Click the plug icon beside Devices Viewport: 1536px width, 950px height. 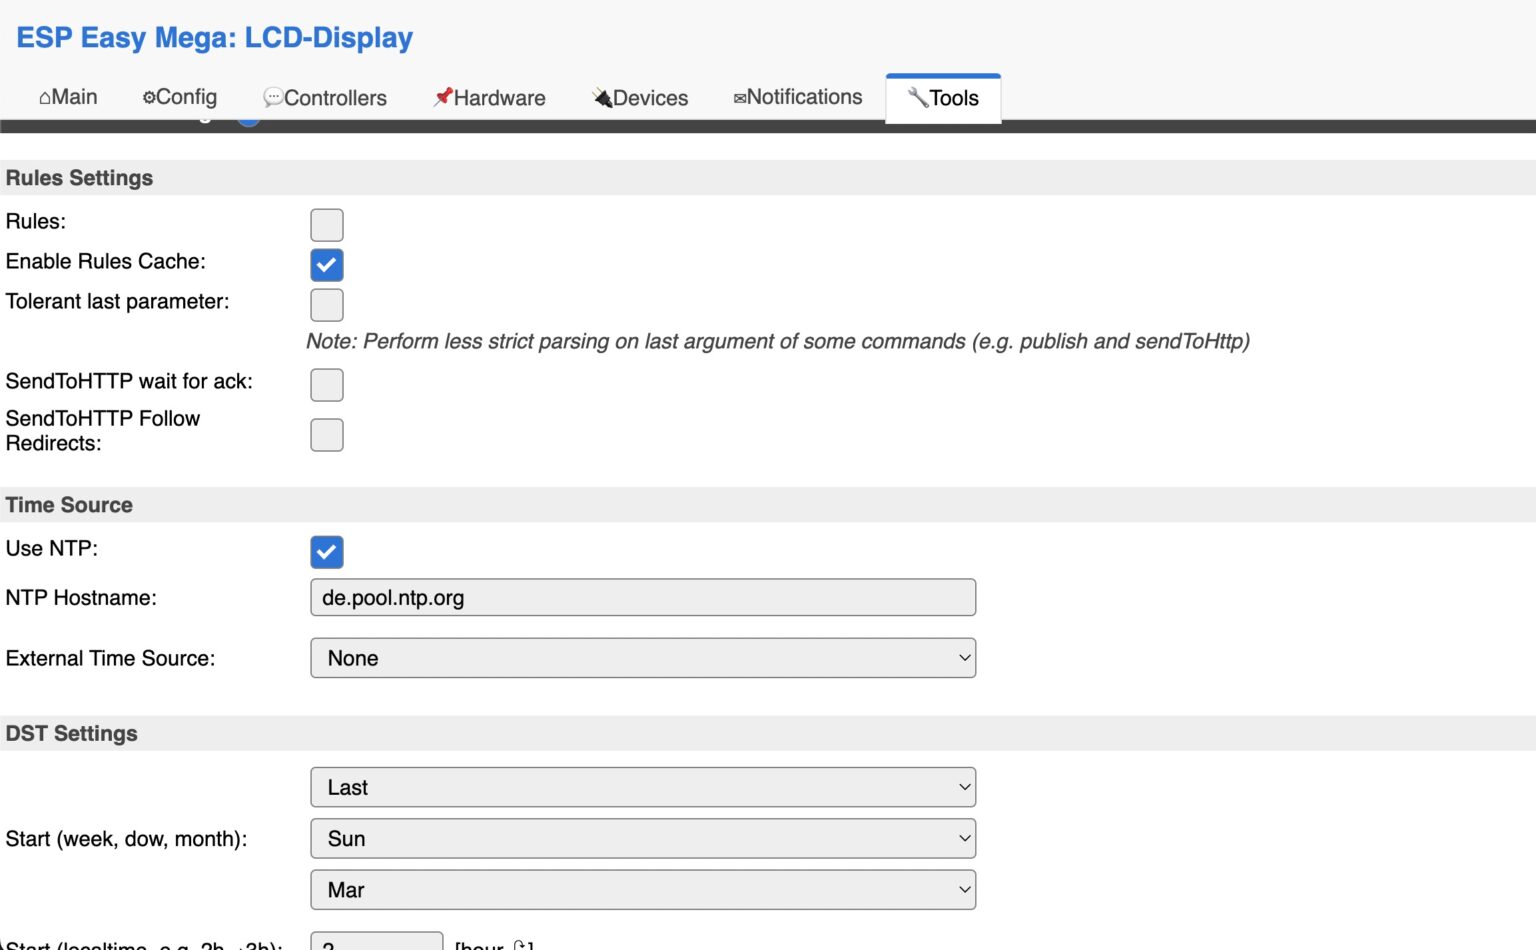tap(602, 97)
